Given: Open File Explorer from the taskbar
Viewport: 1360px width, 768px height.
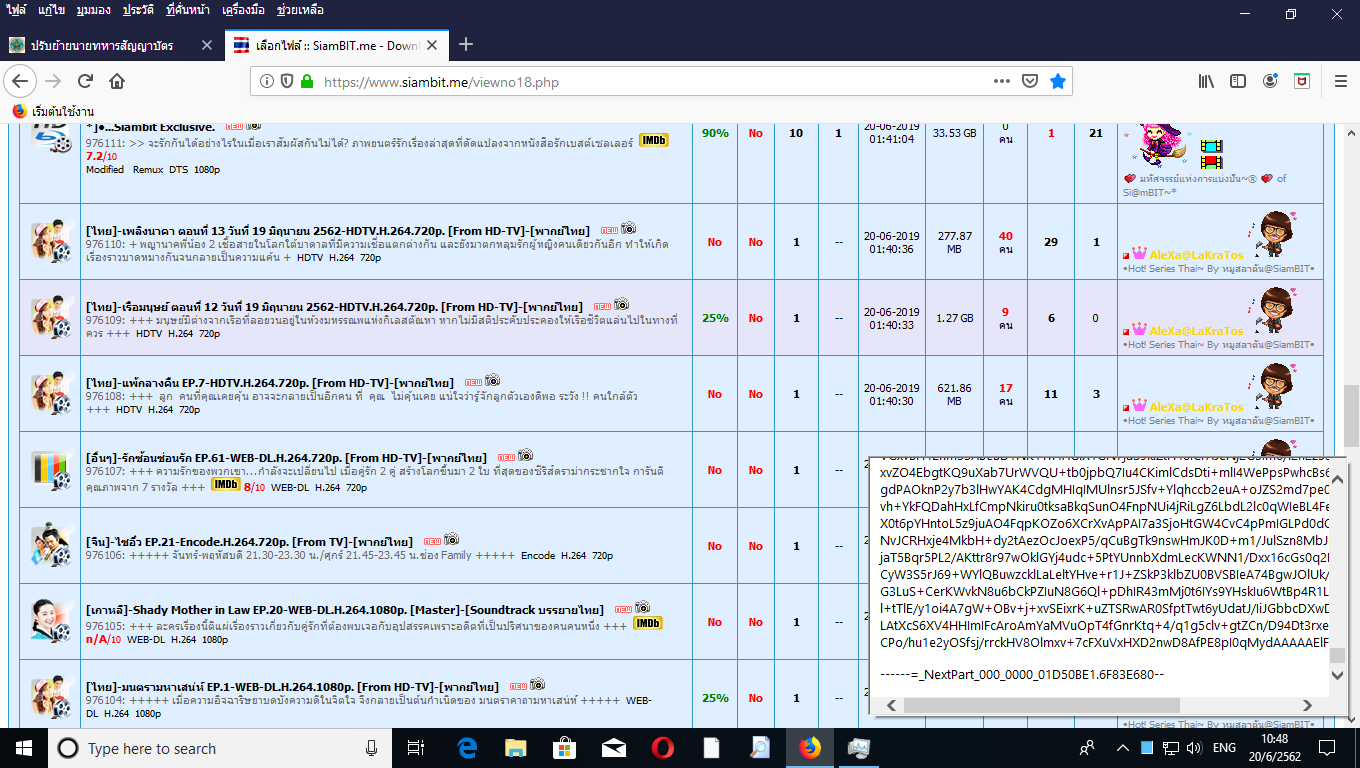Looking at the screenshot, I should 516,748.
